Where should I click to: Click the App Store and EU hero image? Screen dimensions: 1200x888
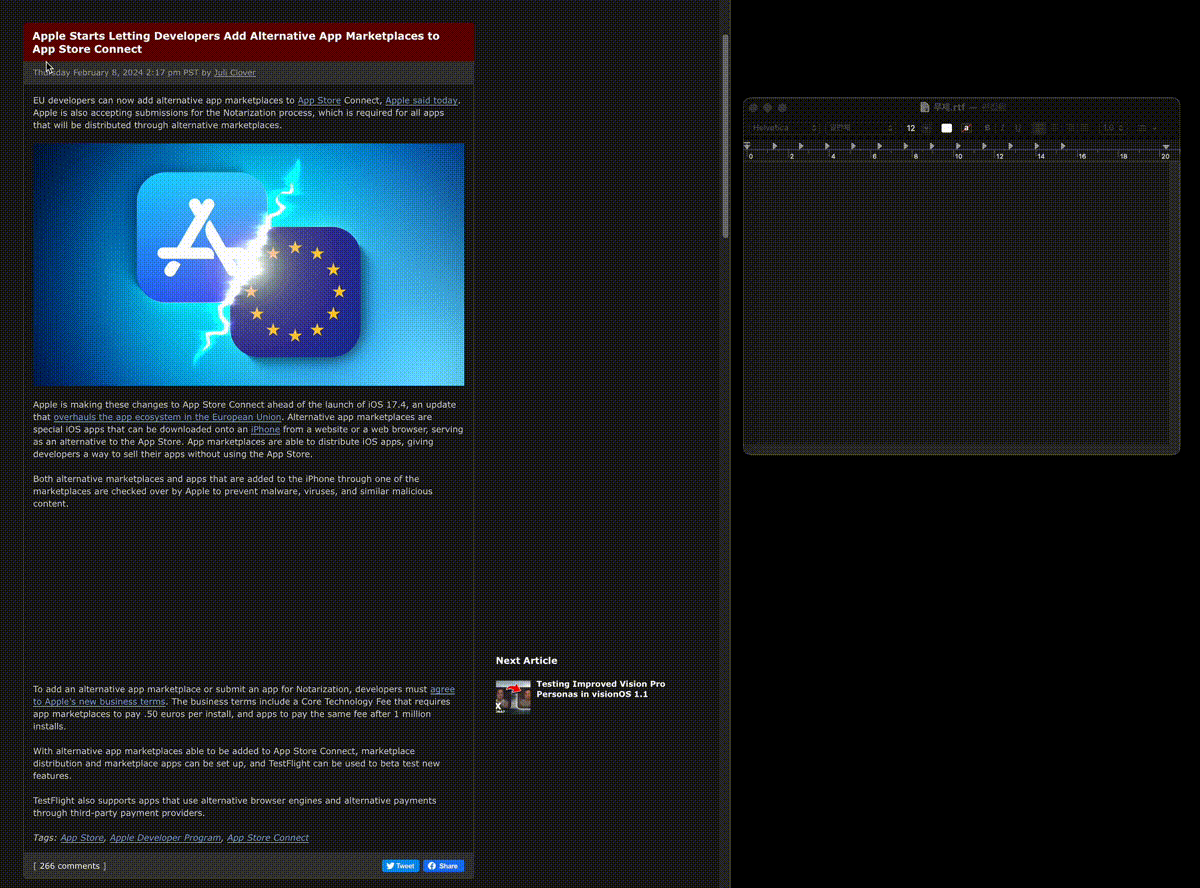pos(248,264)
